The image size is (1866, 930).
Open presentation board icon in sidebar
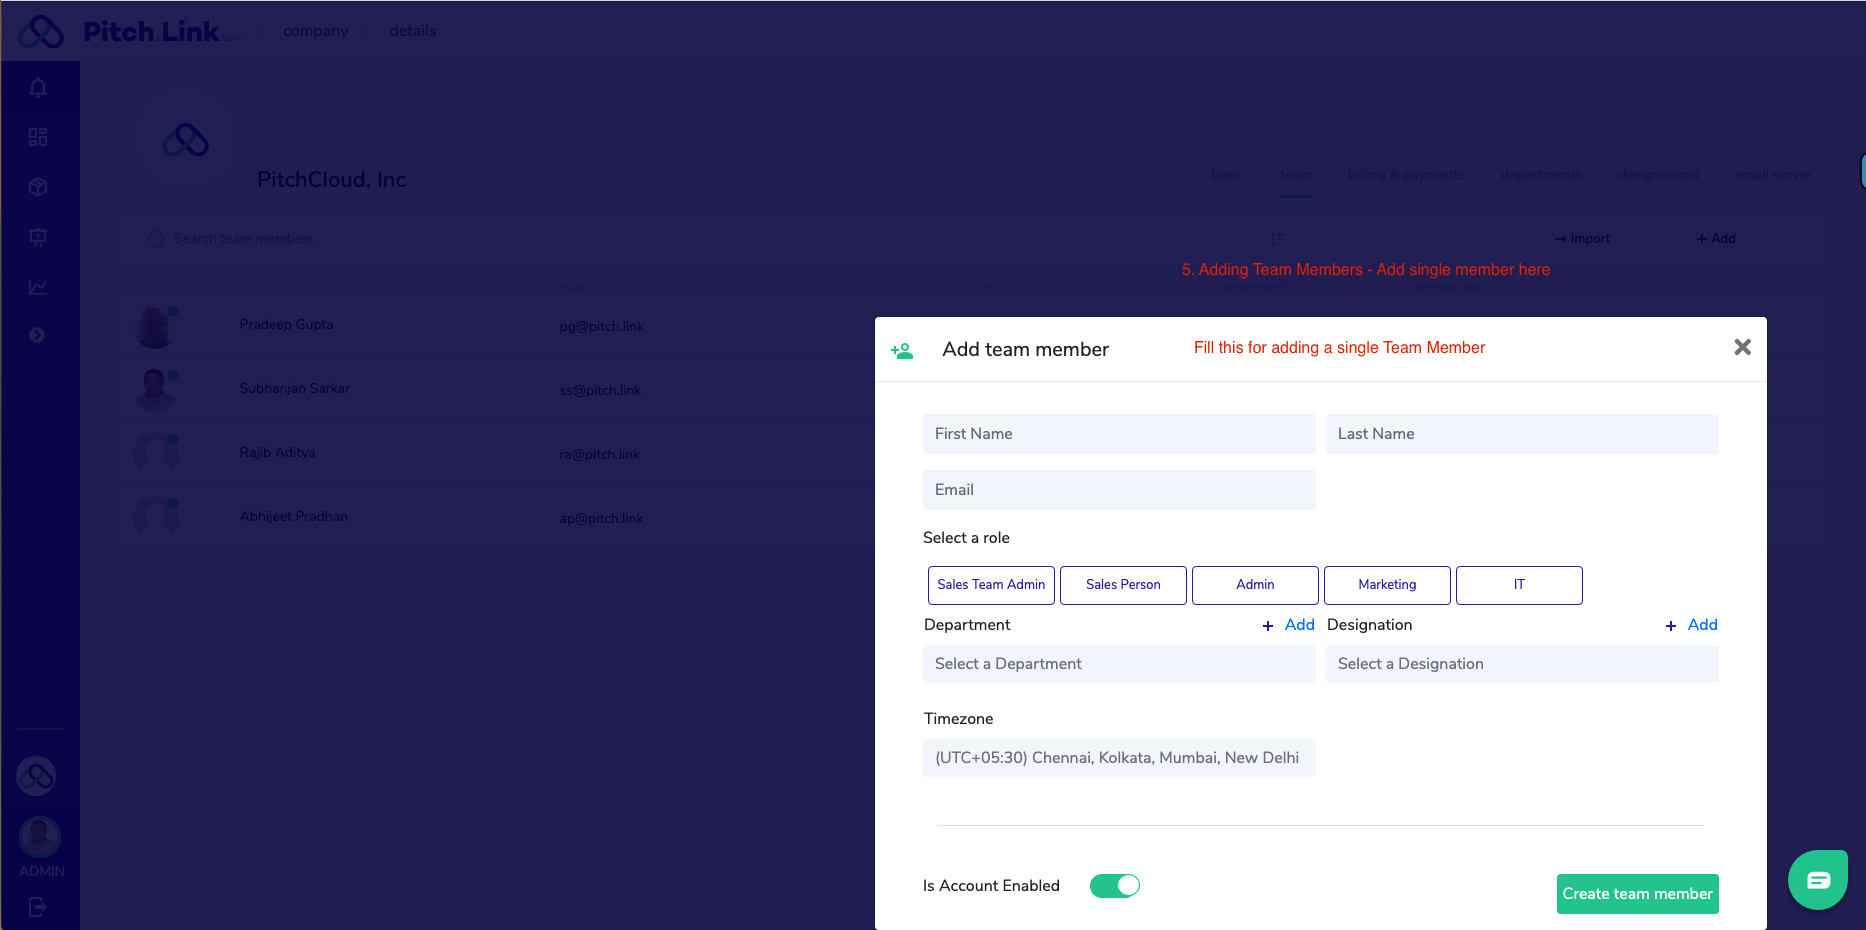[38, 237]
